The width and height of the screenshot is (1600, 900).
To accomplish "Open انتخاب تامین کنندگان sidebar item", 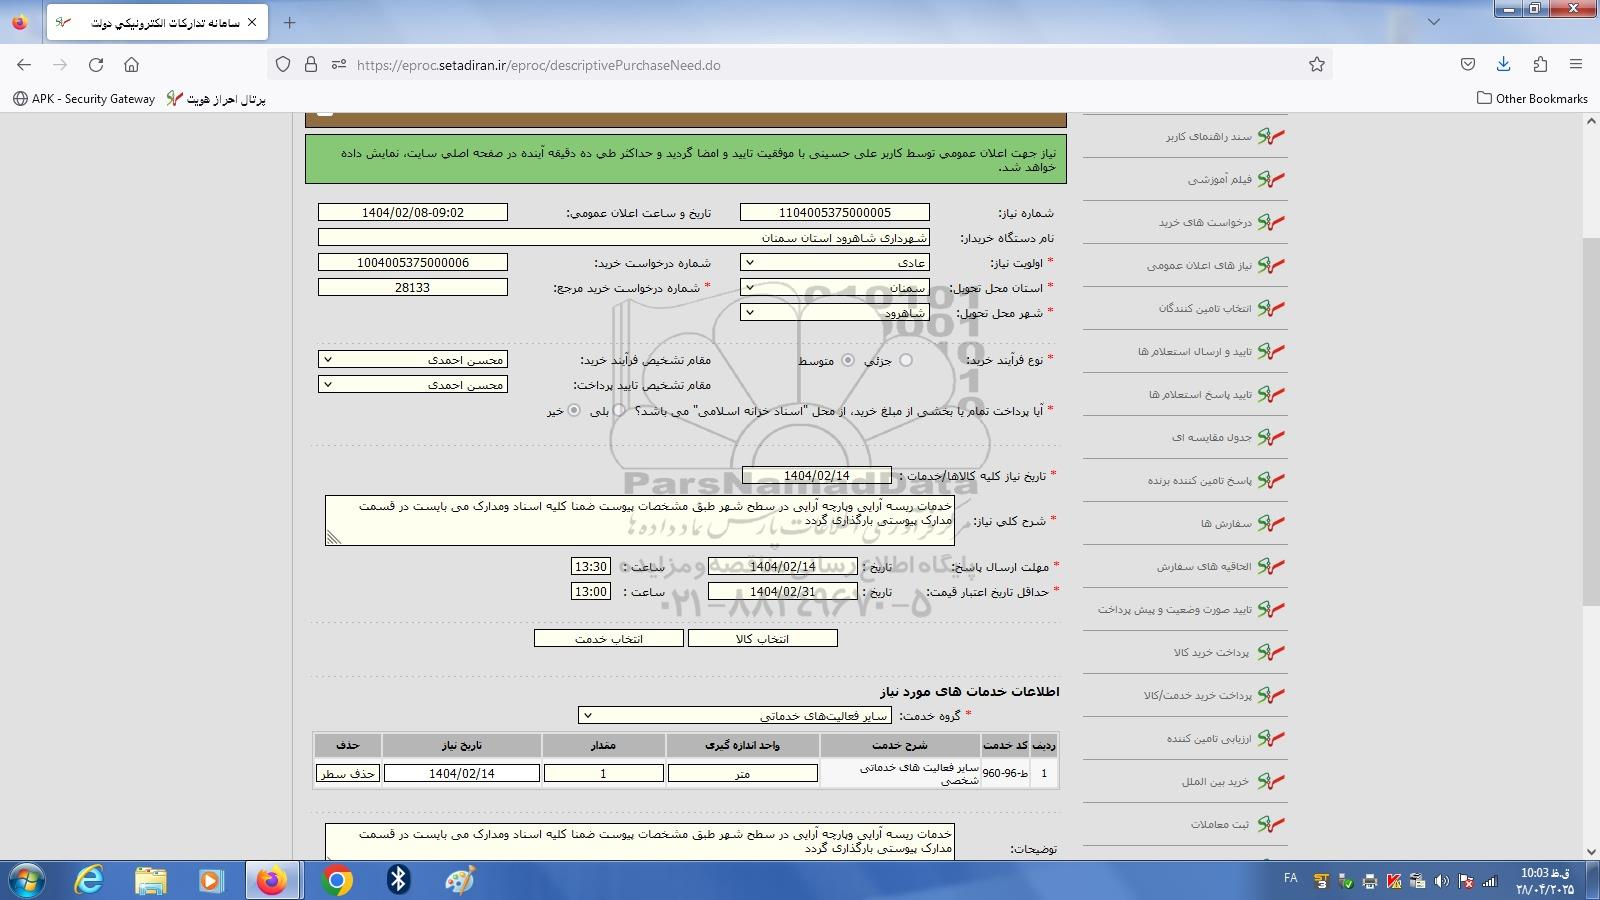I will (x=1205, y=309).
